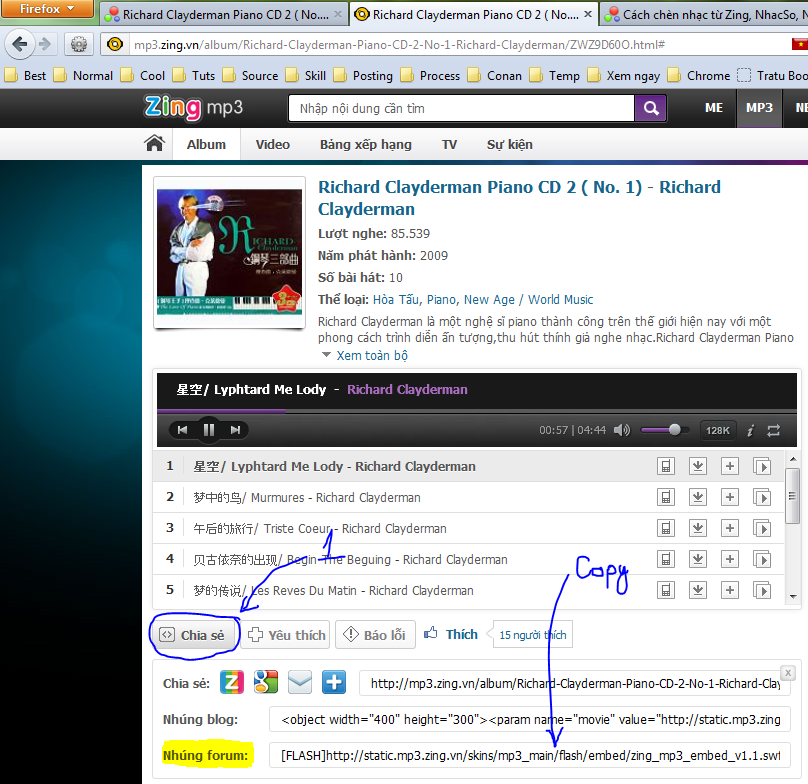Open the Tuts bookmarks folder
Viewport: 808px width, 784px height.
(194, 76)
